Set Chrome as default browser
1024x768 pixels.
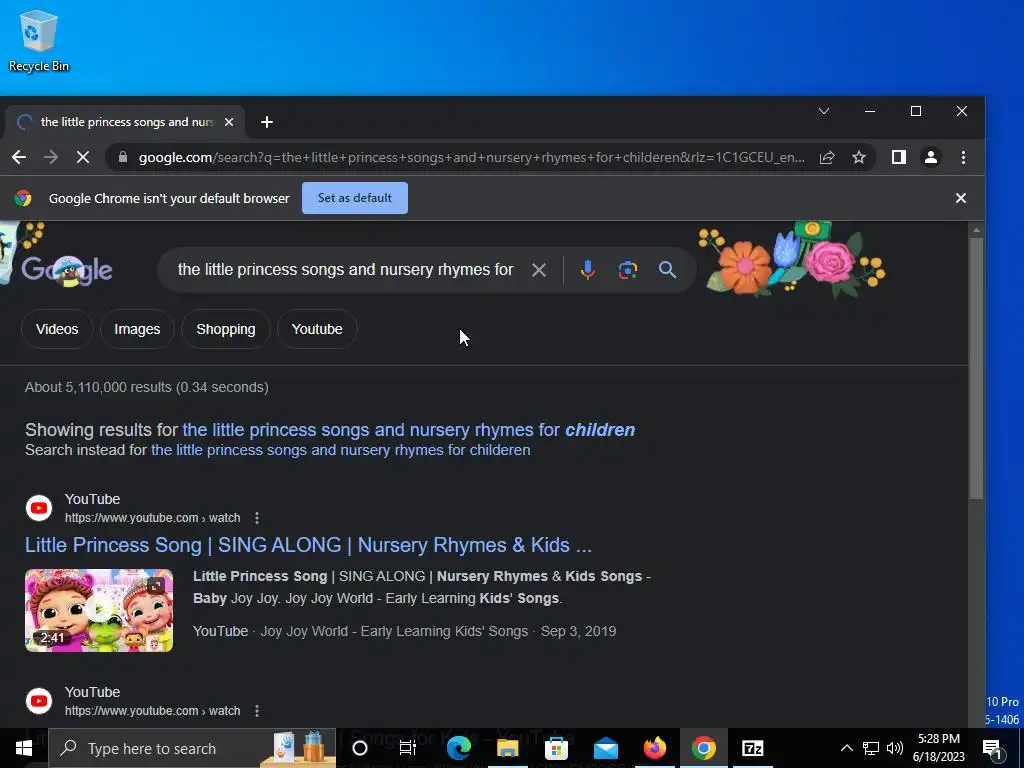[355, 198]
